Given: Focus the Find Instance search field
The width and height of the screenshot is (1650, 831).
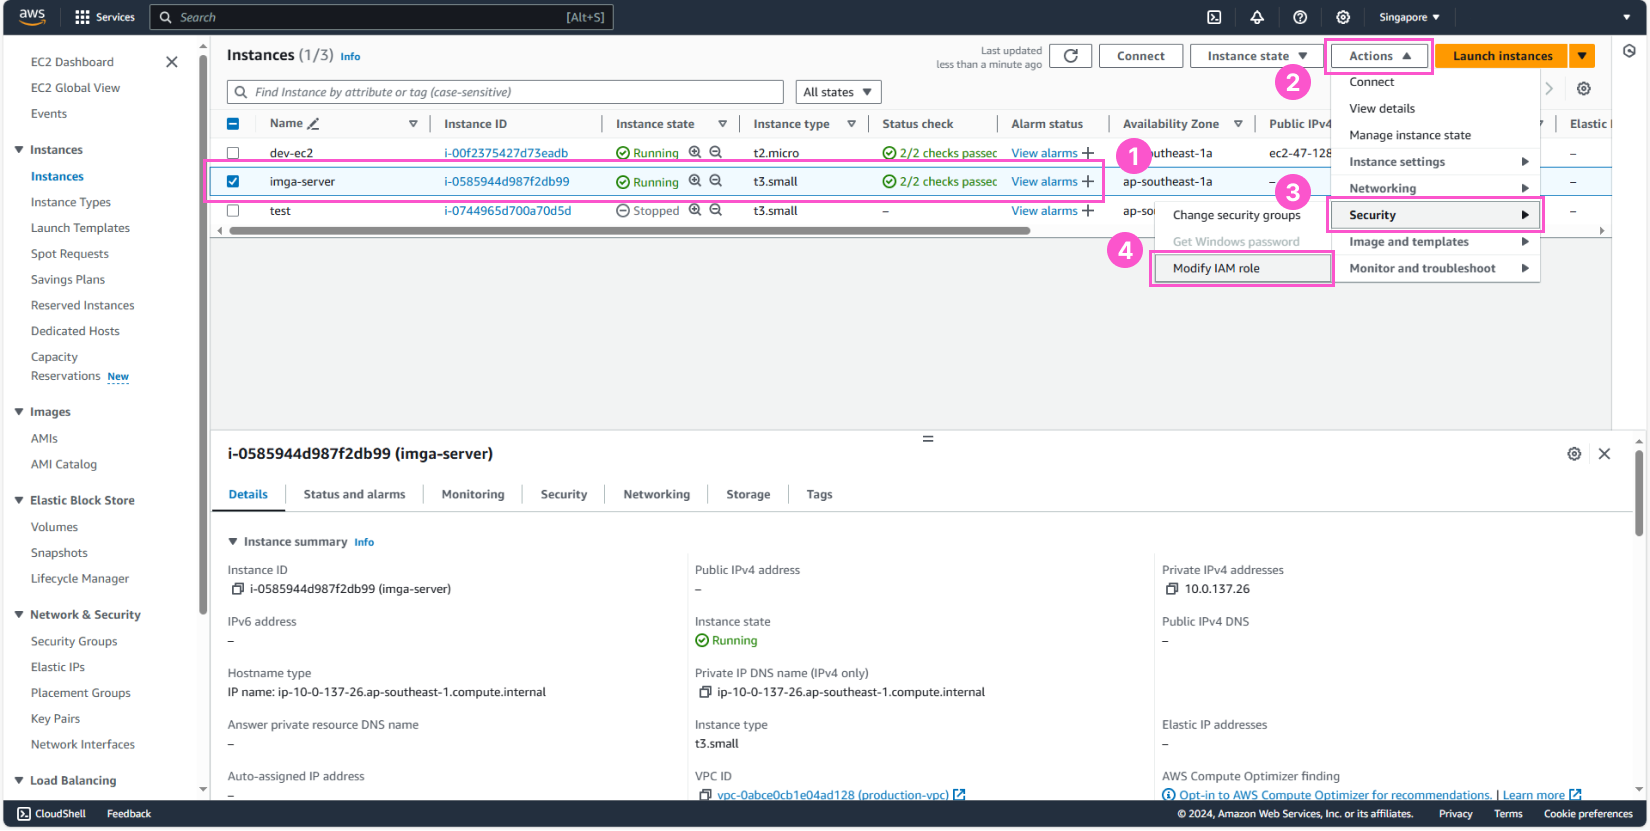Looking at the screenshot, I should (x=505, y=92).
